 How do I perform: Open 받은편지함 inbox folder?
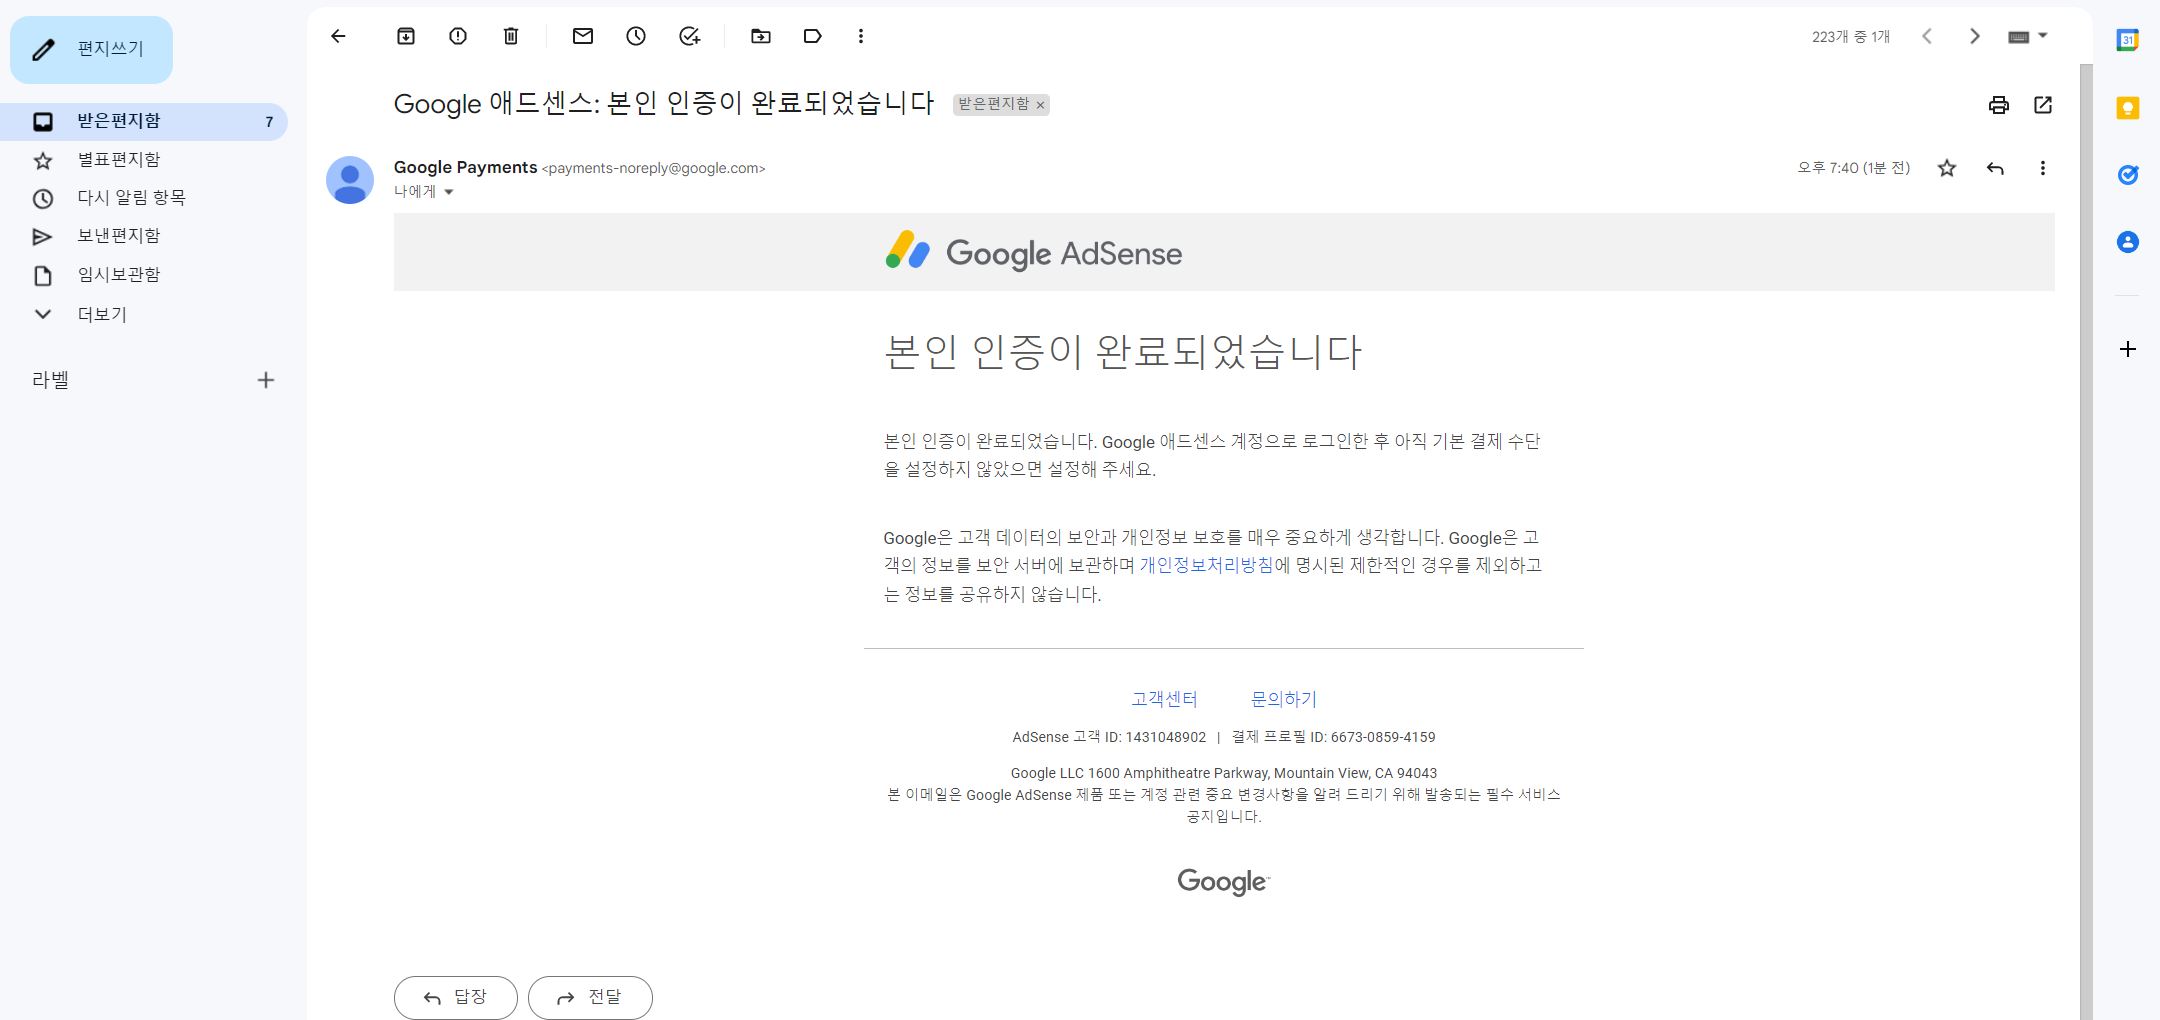tap(144, 122)
